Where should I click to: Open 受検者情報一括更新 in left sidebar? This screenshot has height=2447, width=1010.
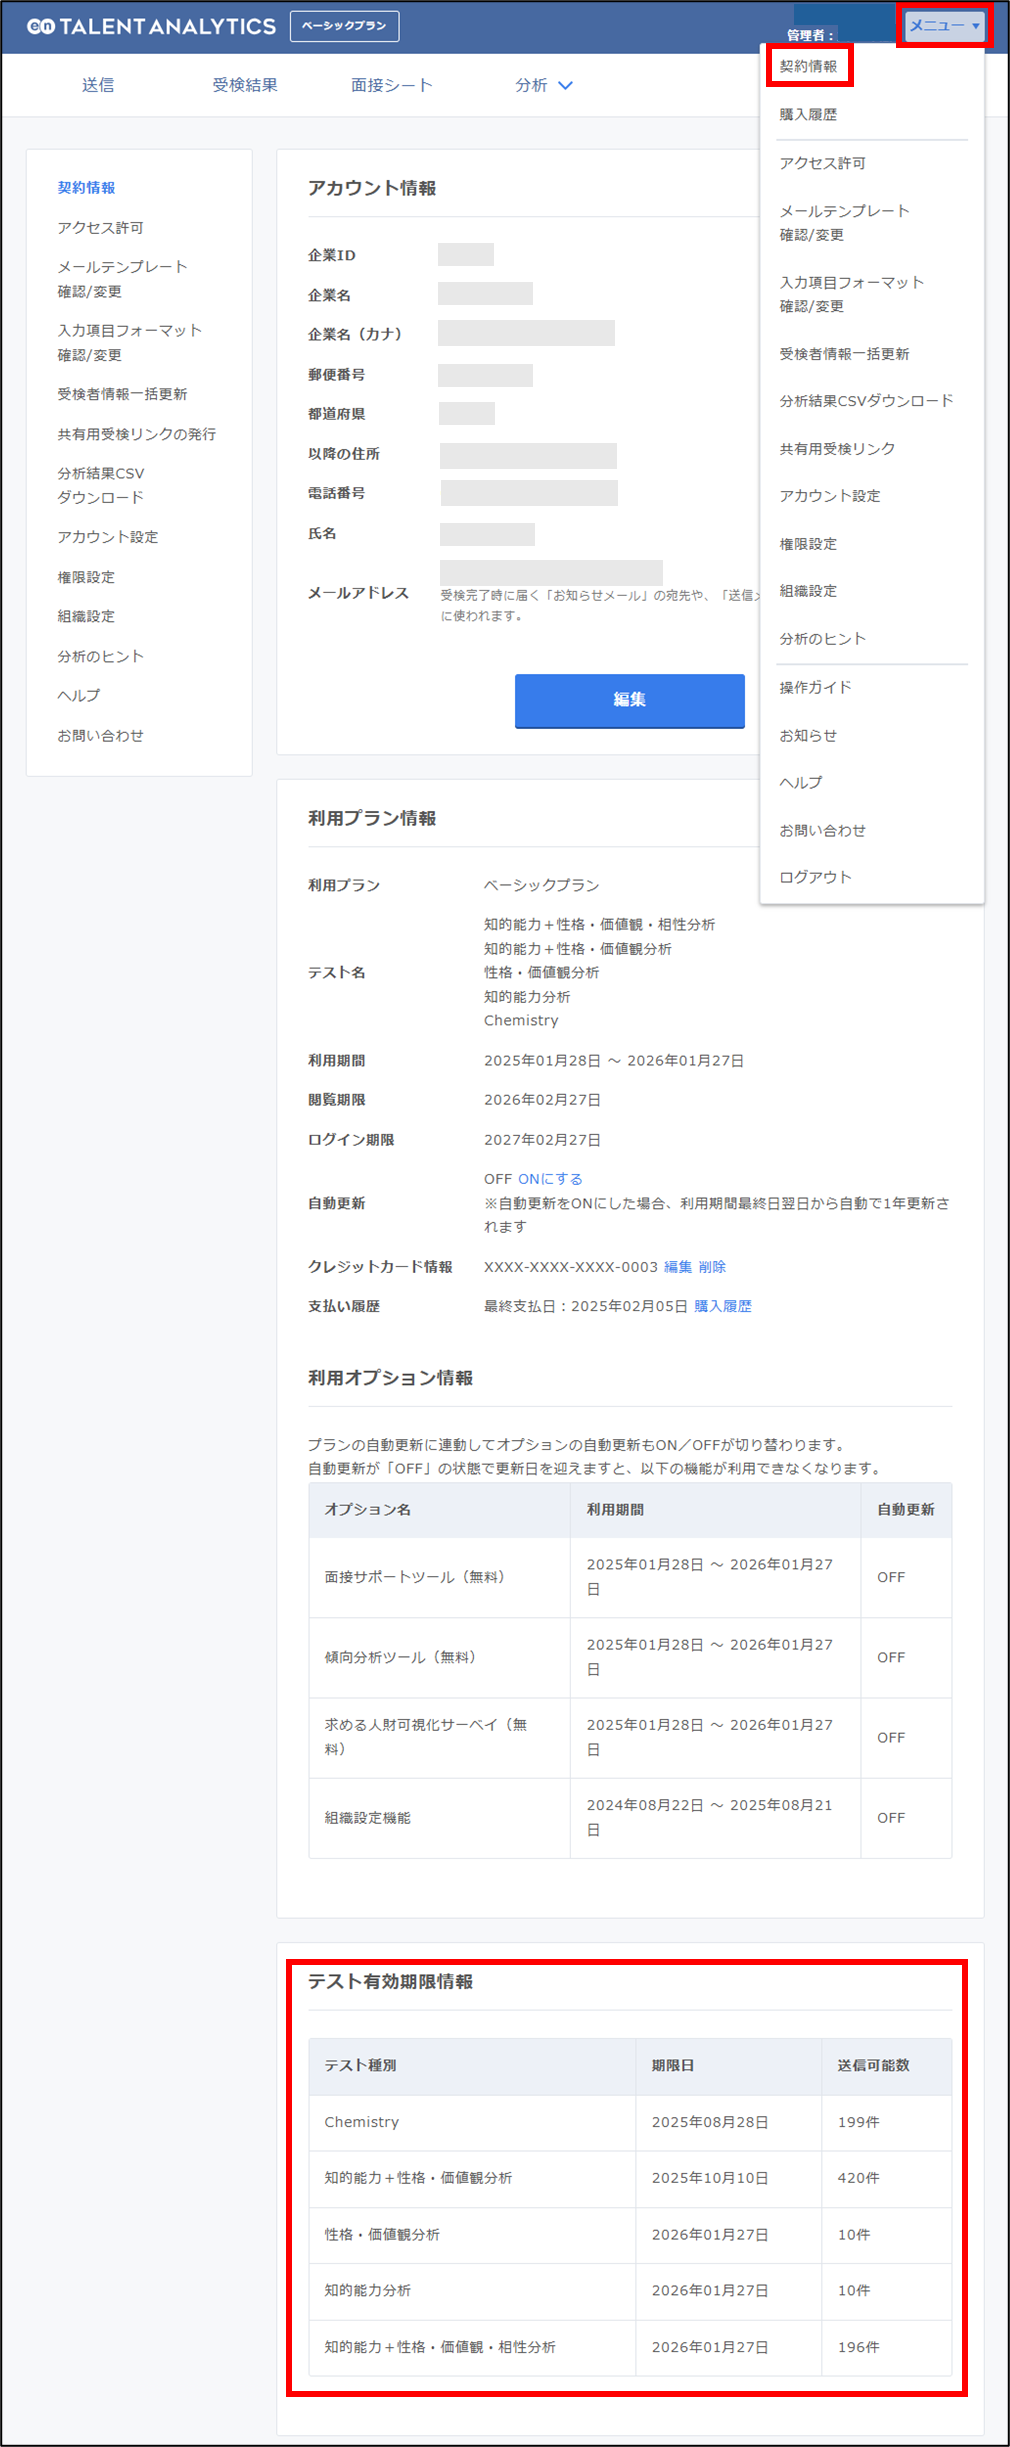122,394
